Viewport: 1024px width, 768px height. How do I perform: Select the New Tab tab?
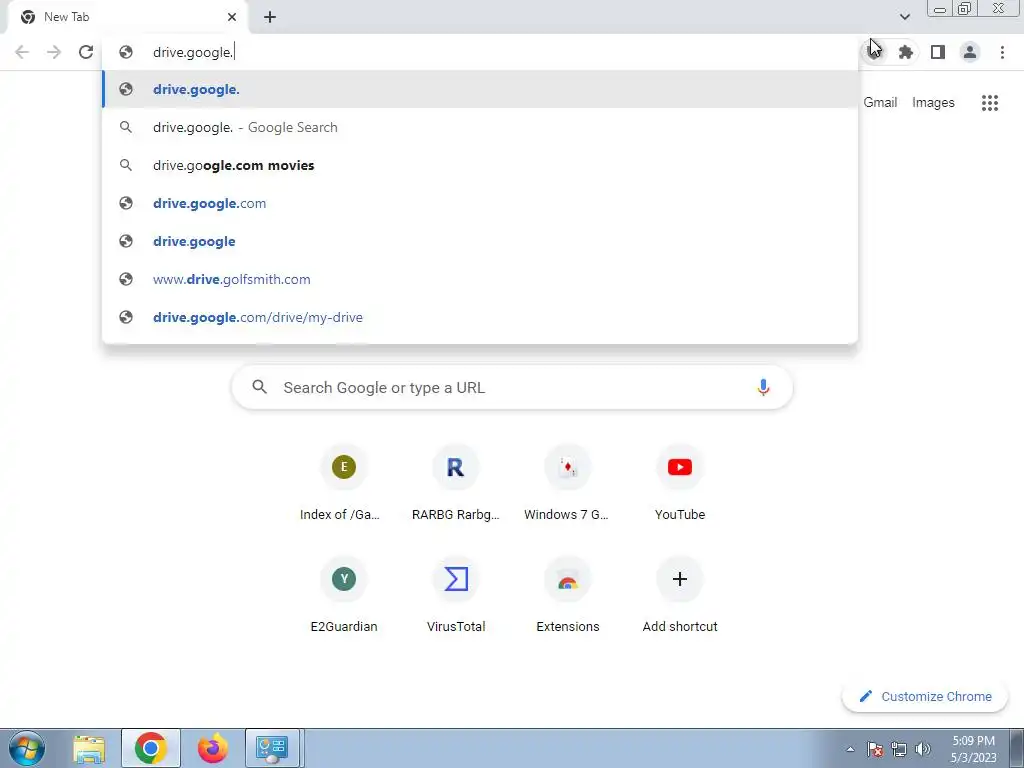pyautogui.click(x=127, y=17)
